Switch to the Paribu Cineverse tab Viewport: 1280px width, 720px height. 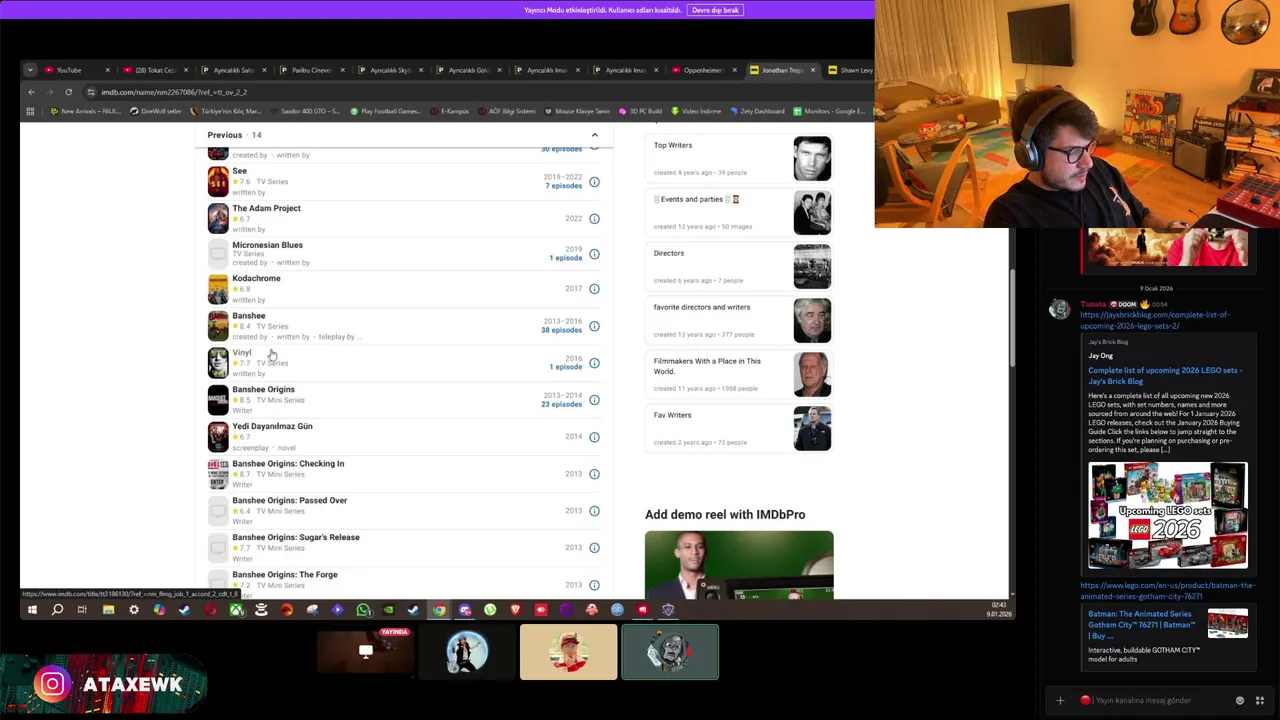pos(310,70)
